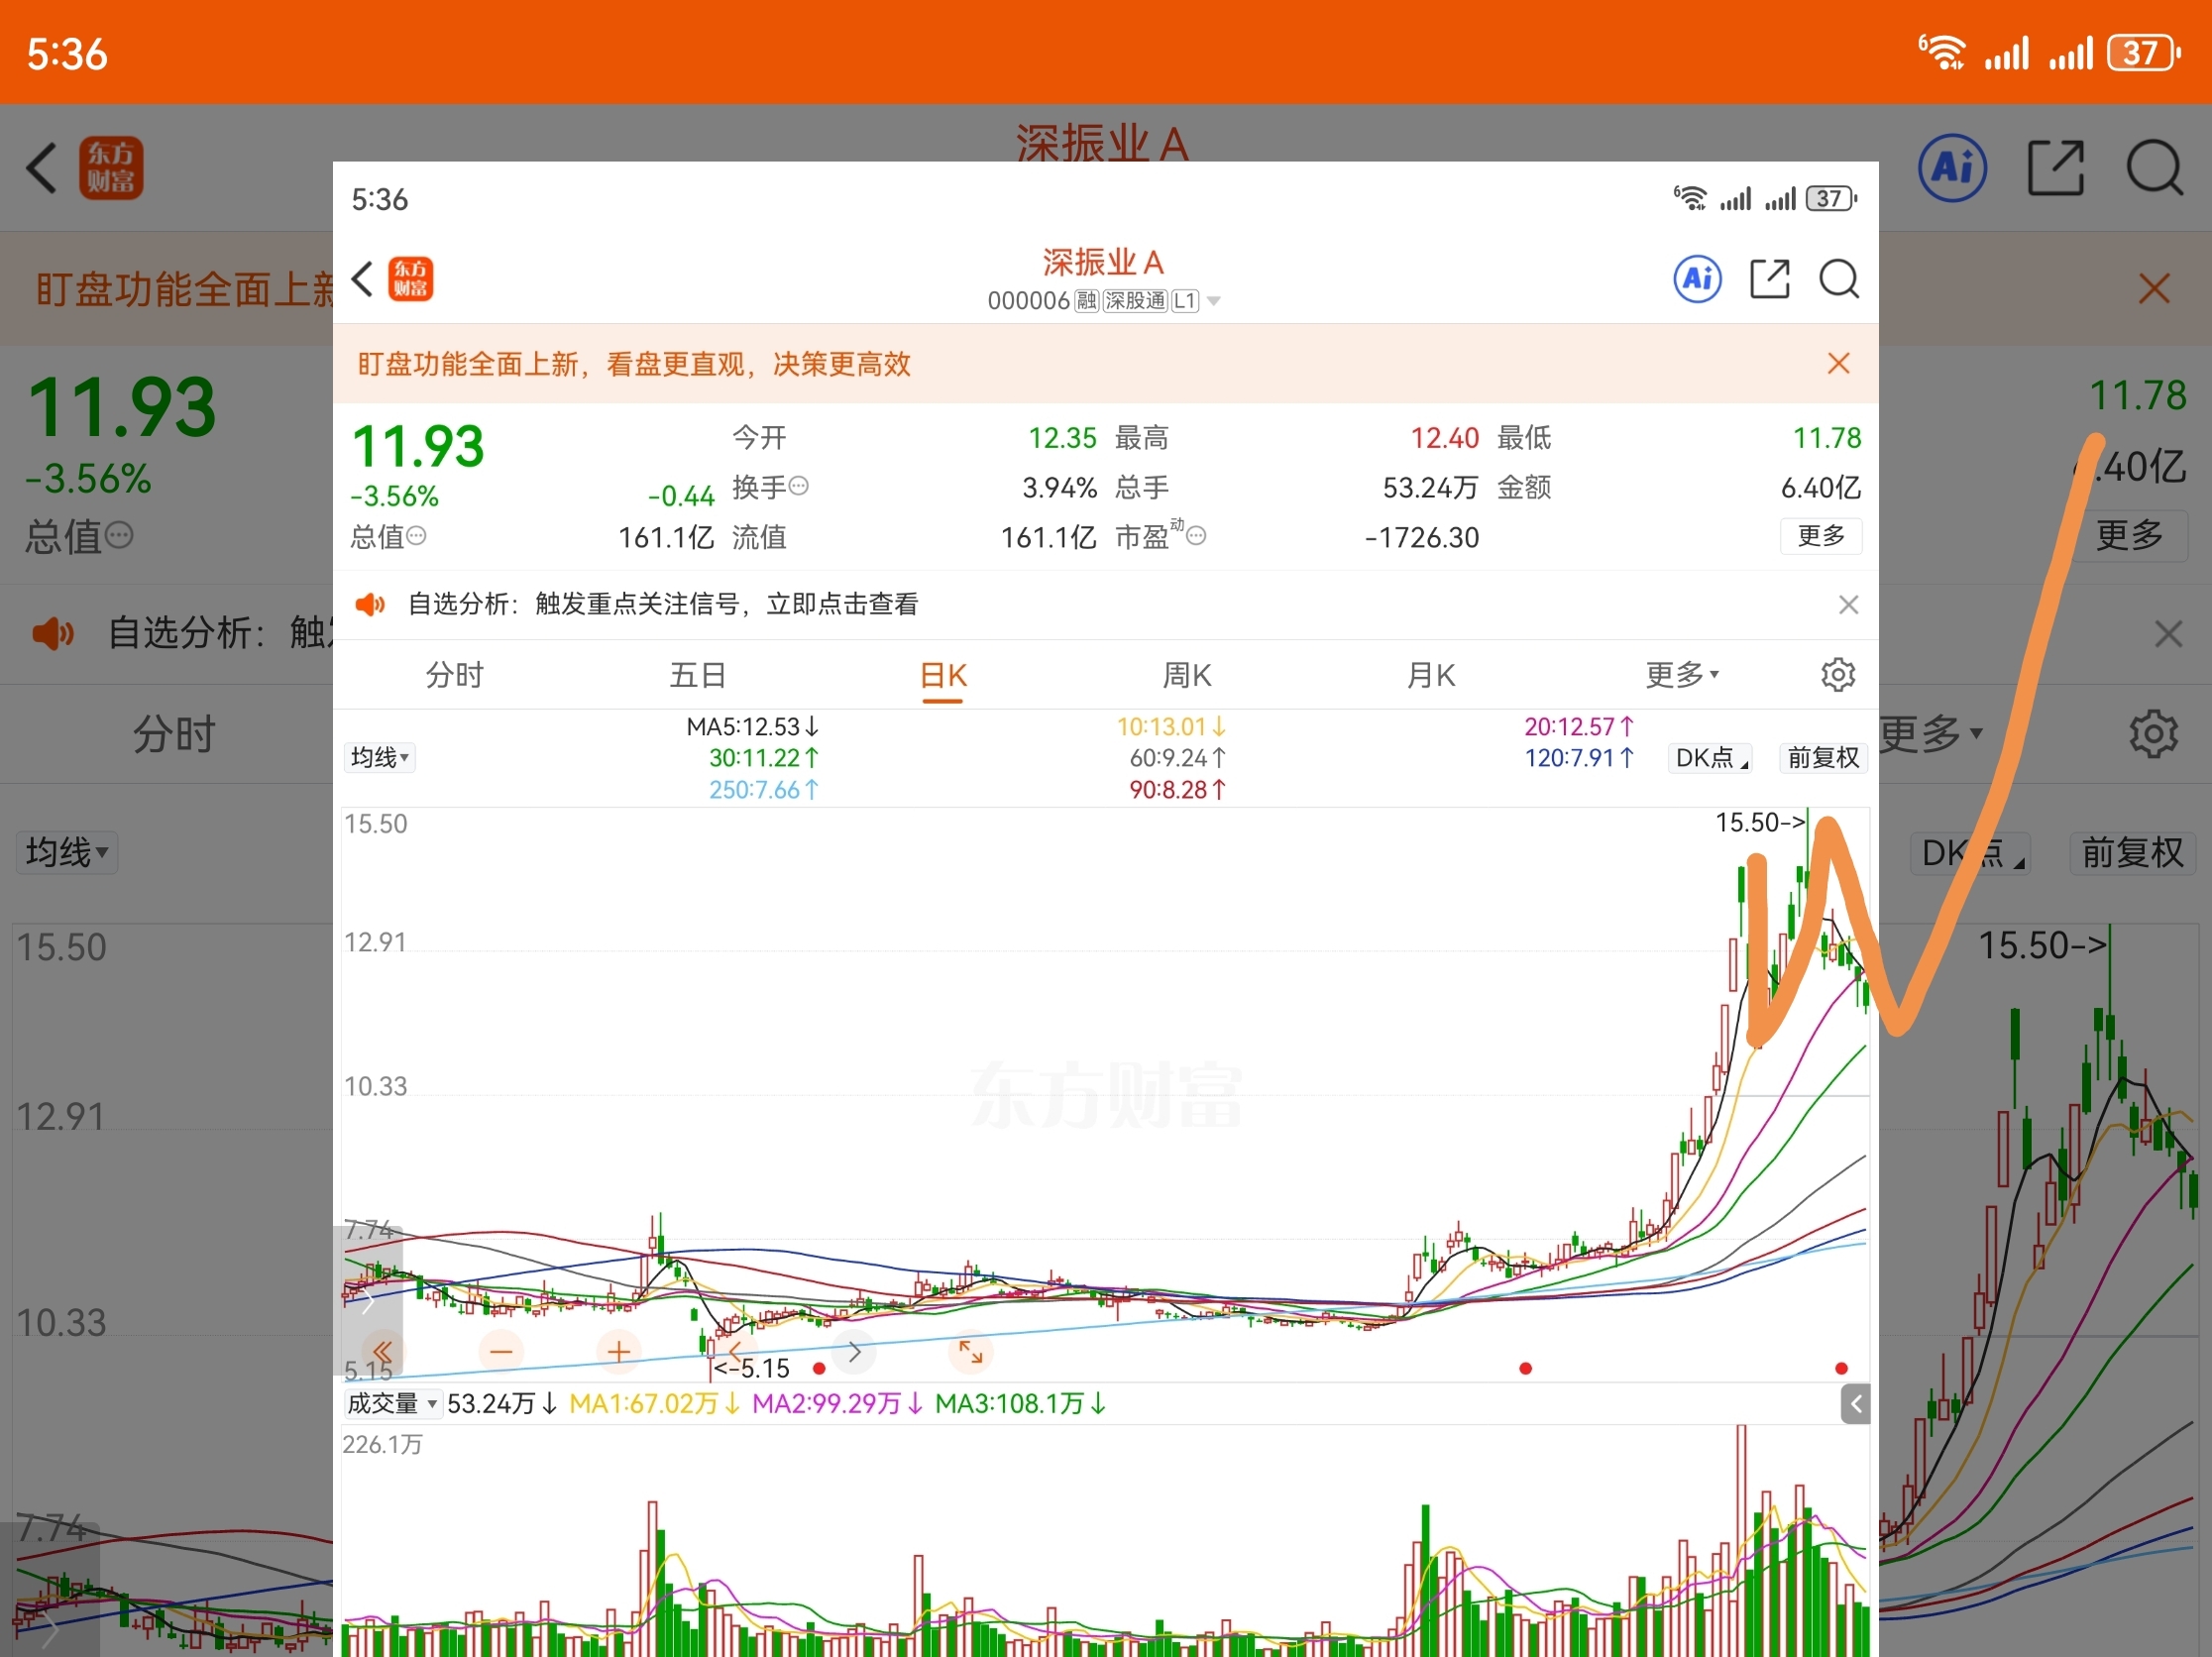
Task: Open the AI assistant icon
Action: (1697, 279)
